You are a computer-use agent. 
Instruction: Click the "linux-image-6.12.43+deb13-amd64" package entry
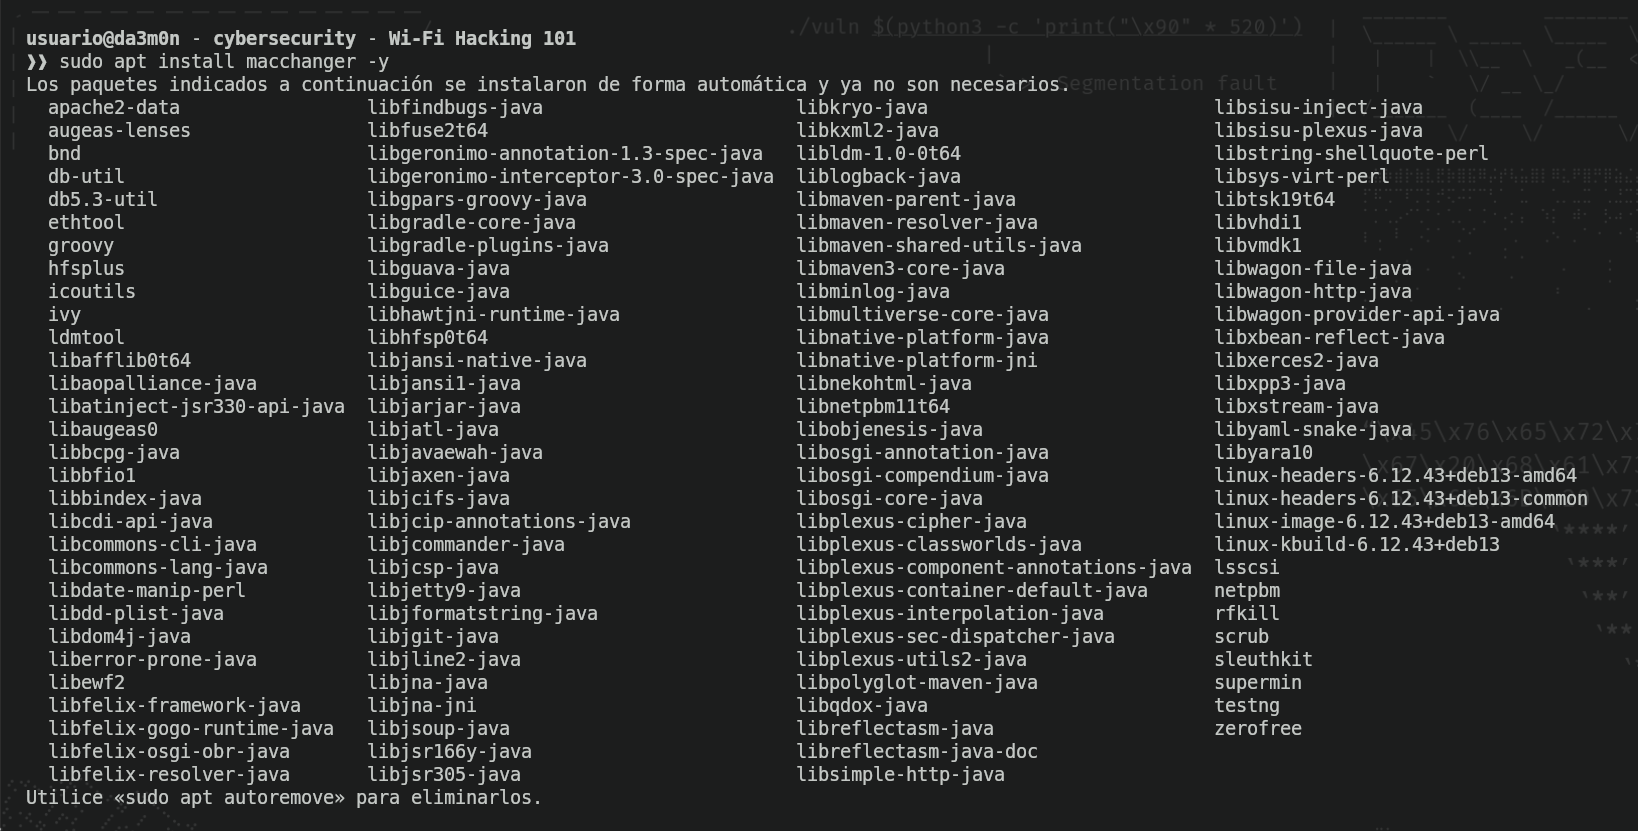[1384, 522]
